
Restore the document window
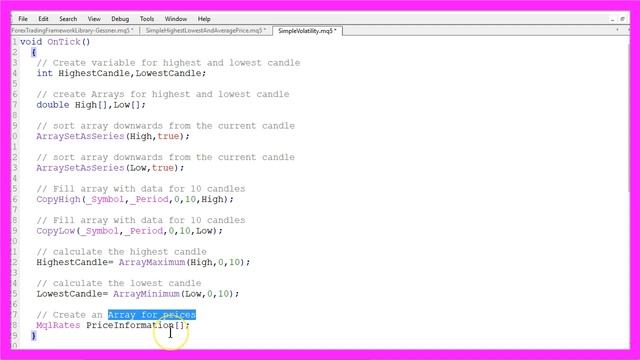pos(622,19)
